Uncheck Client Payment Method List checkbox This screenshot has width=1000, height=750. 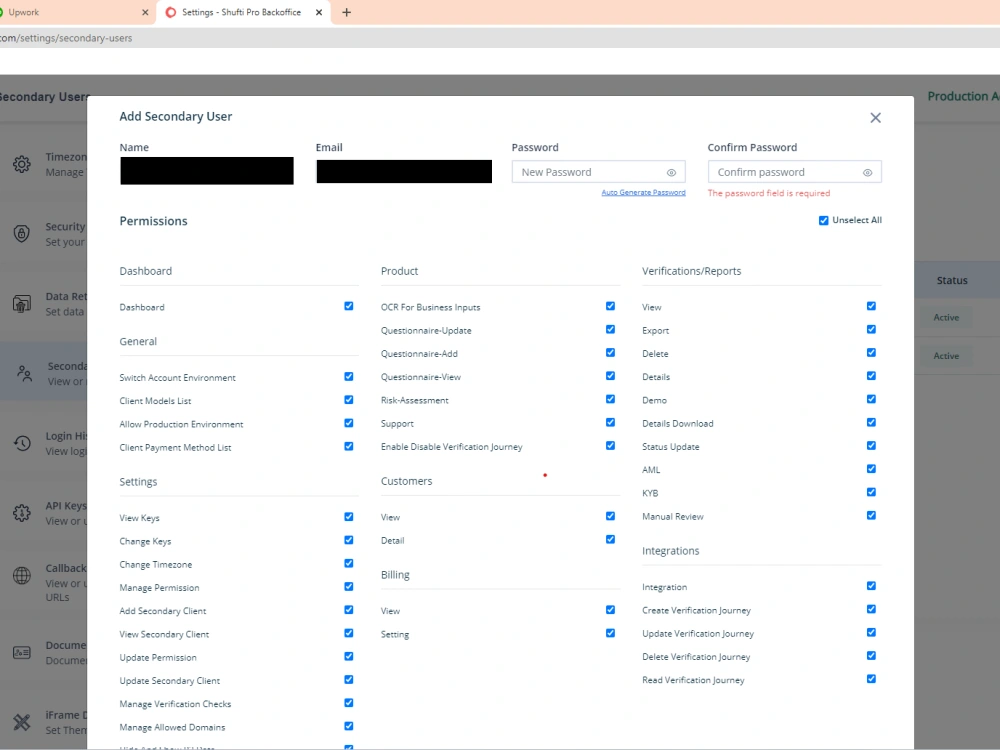point(349,446)
